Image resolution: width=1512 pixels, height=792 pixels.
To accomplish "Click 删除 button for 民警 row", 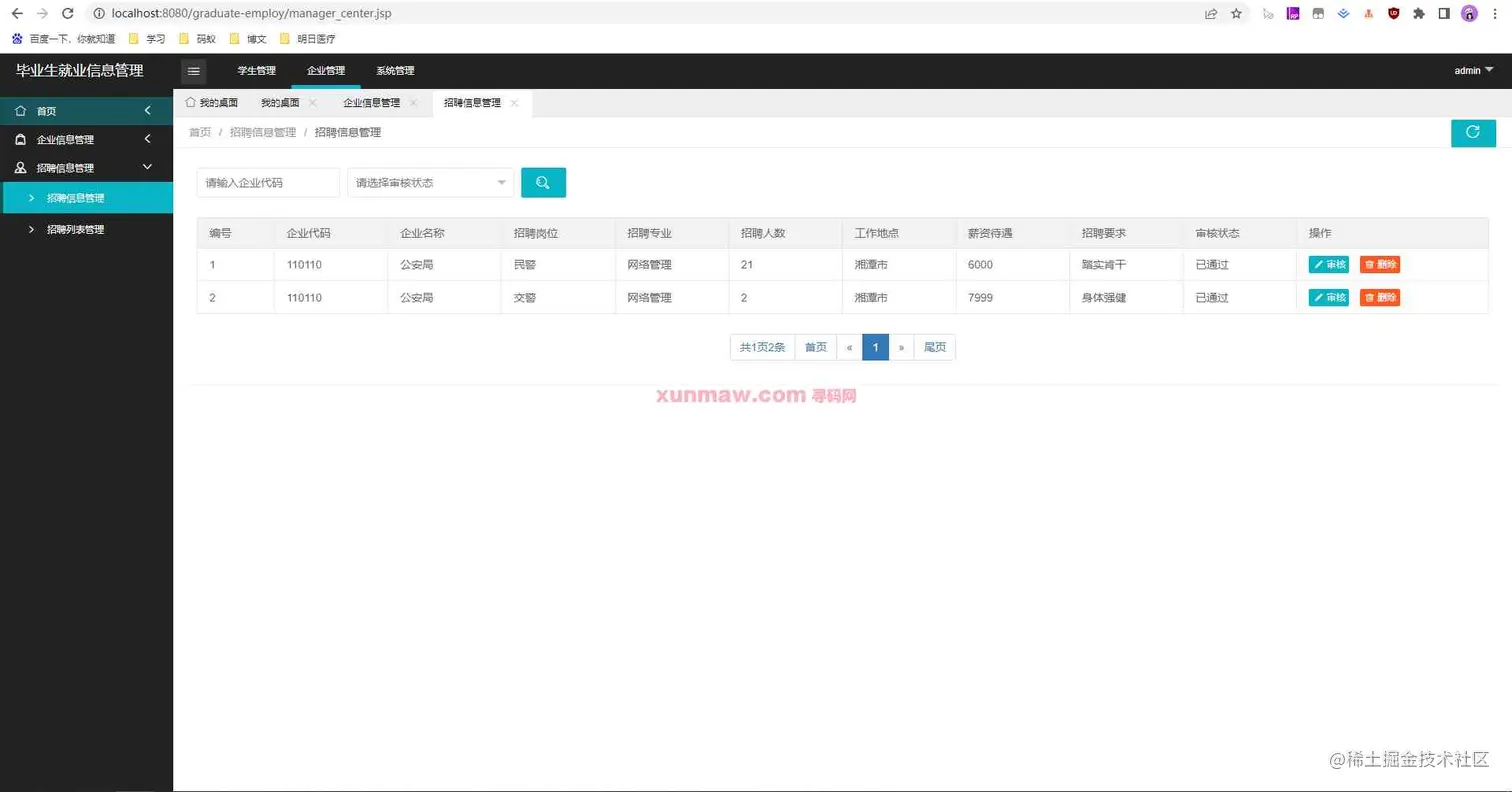I will [1380, 265].
